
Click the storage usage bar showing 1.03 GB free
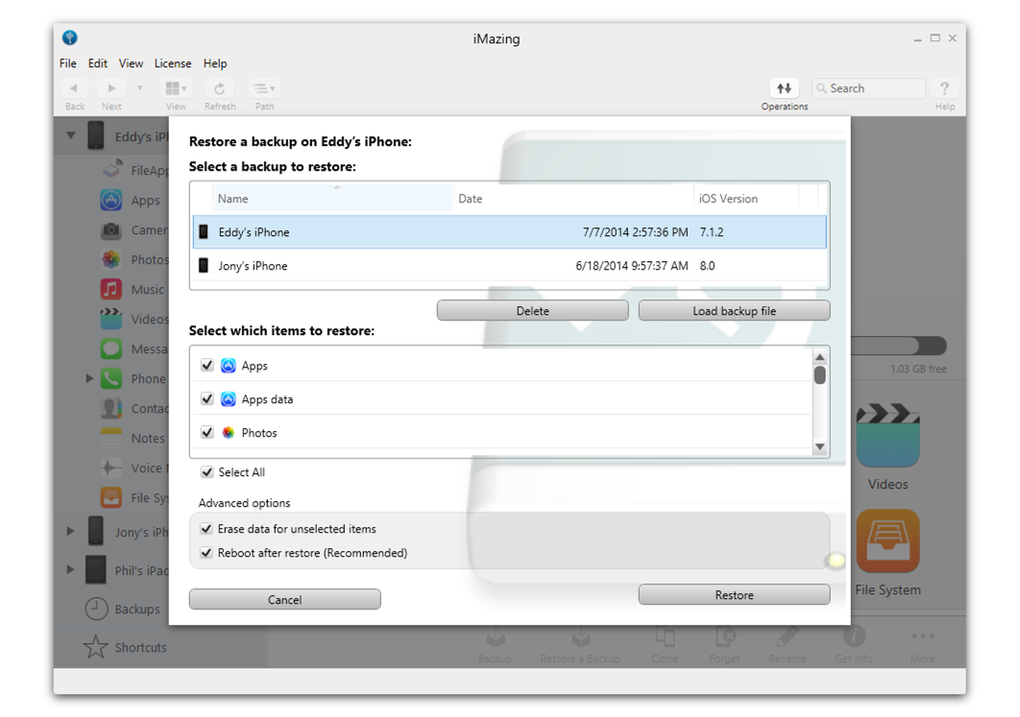tap(898, 345)
